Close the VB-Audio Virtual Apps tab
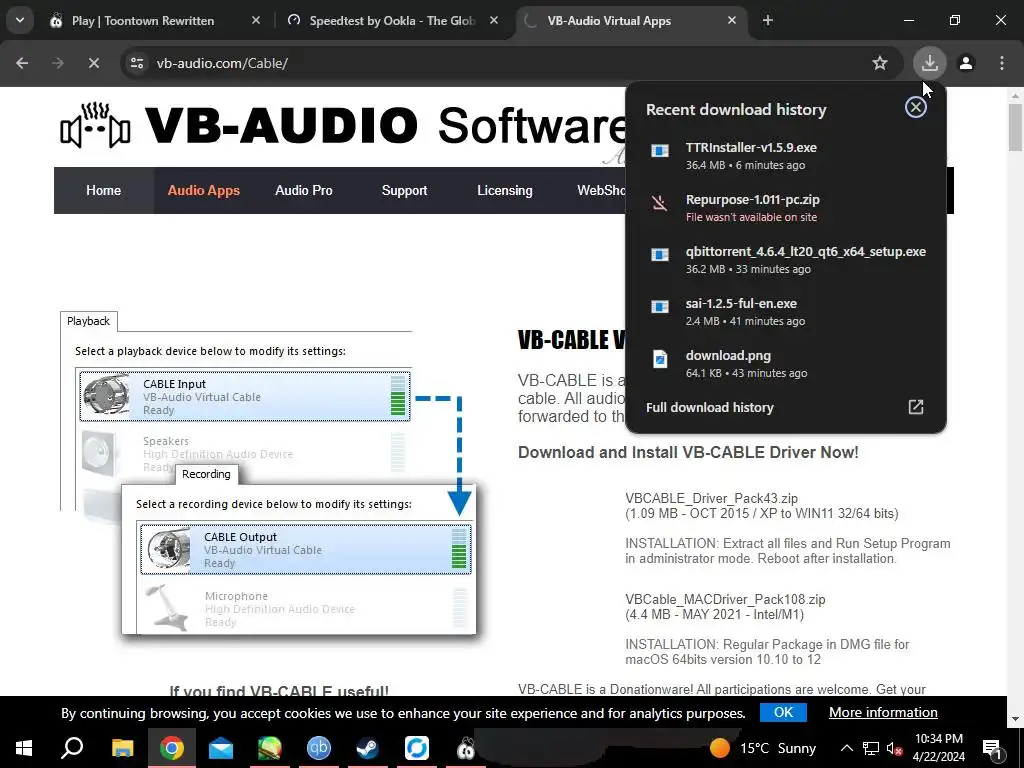Screen dimensions: 1024x768 point(732,20)
